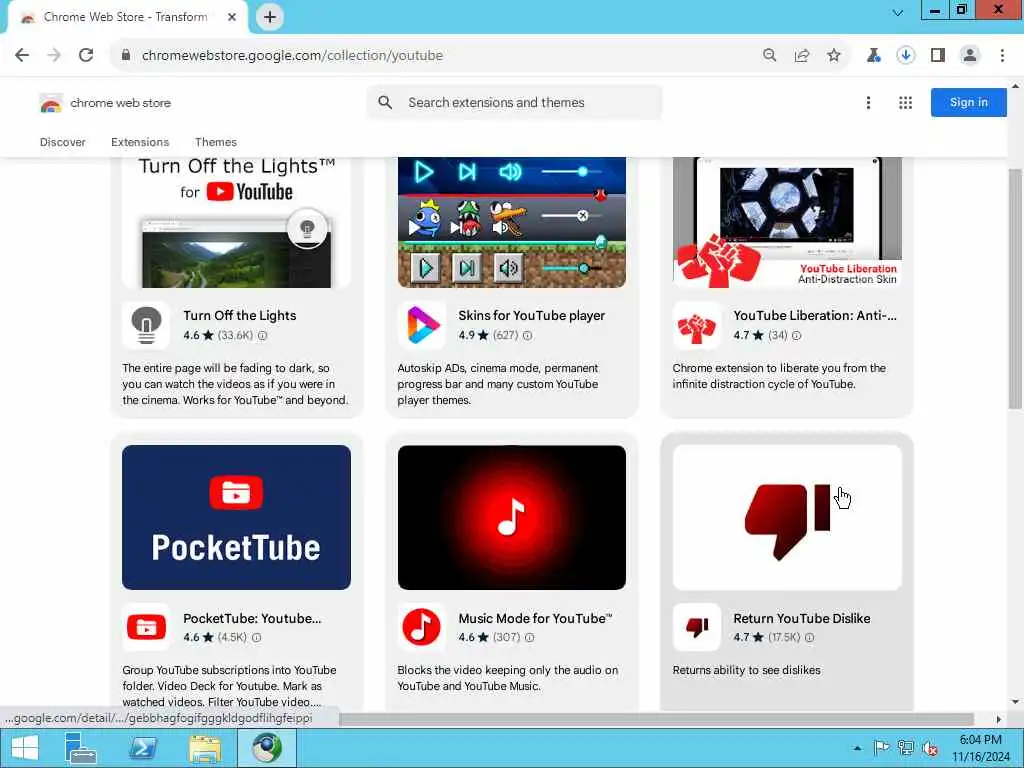Open Skins for YouTube player title
The height and width of the screenshot is (768, 1024).
click(x=532, y=315)
